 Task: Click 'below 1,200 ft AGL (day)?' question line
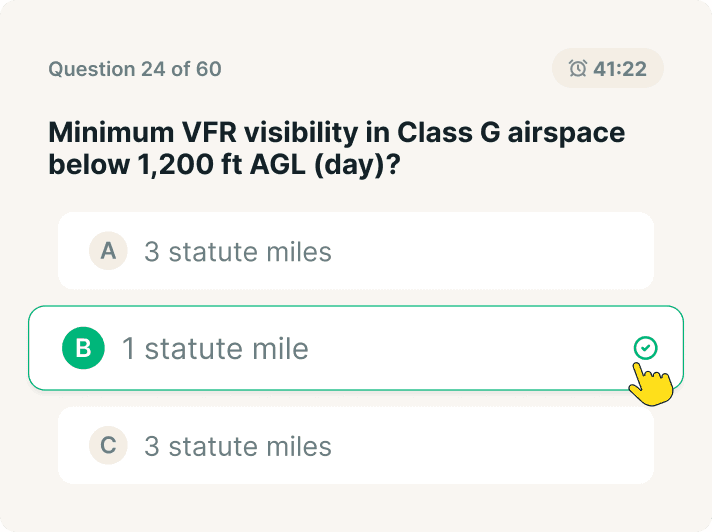pos(224,165)
